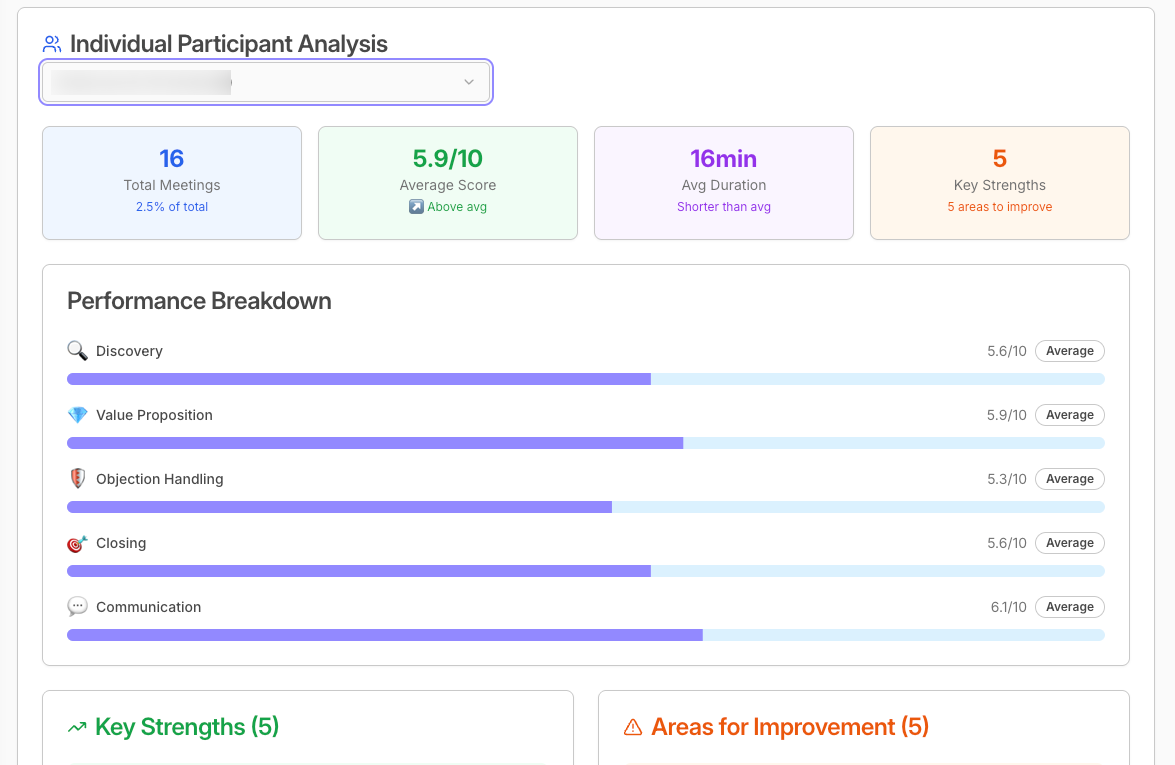Click the Average badge for Discovery
Viewport: 1175px width, 765px height.
(x=1069, y=351)
